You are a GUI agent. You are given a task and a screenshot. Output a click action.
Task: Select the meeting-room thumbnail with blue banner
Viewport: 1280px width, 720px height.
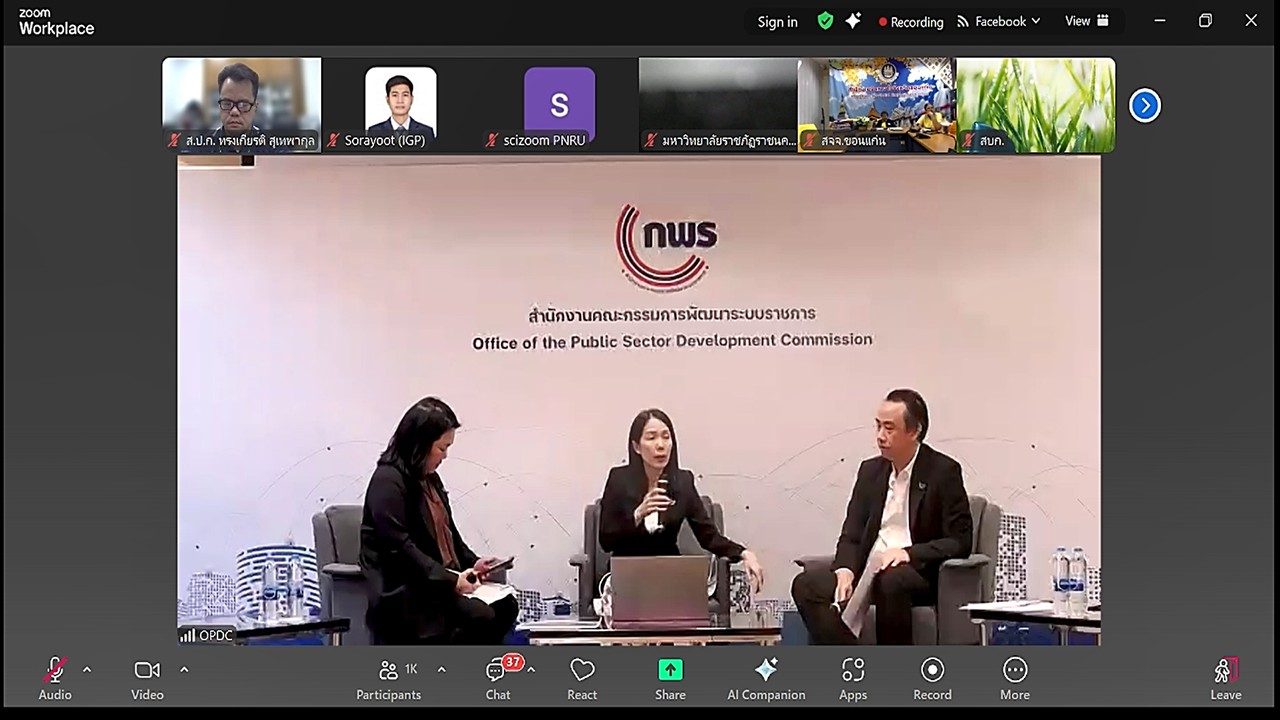[x=877, y=105]
